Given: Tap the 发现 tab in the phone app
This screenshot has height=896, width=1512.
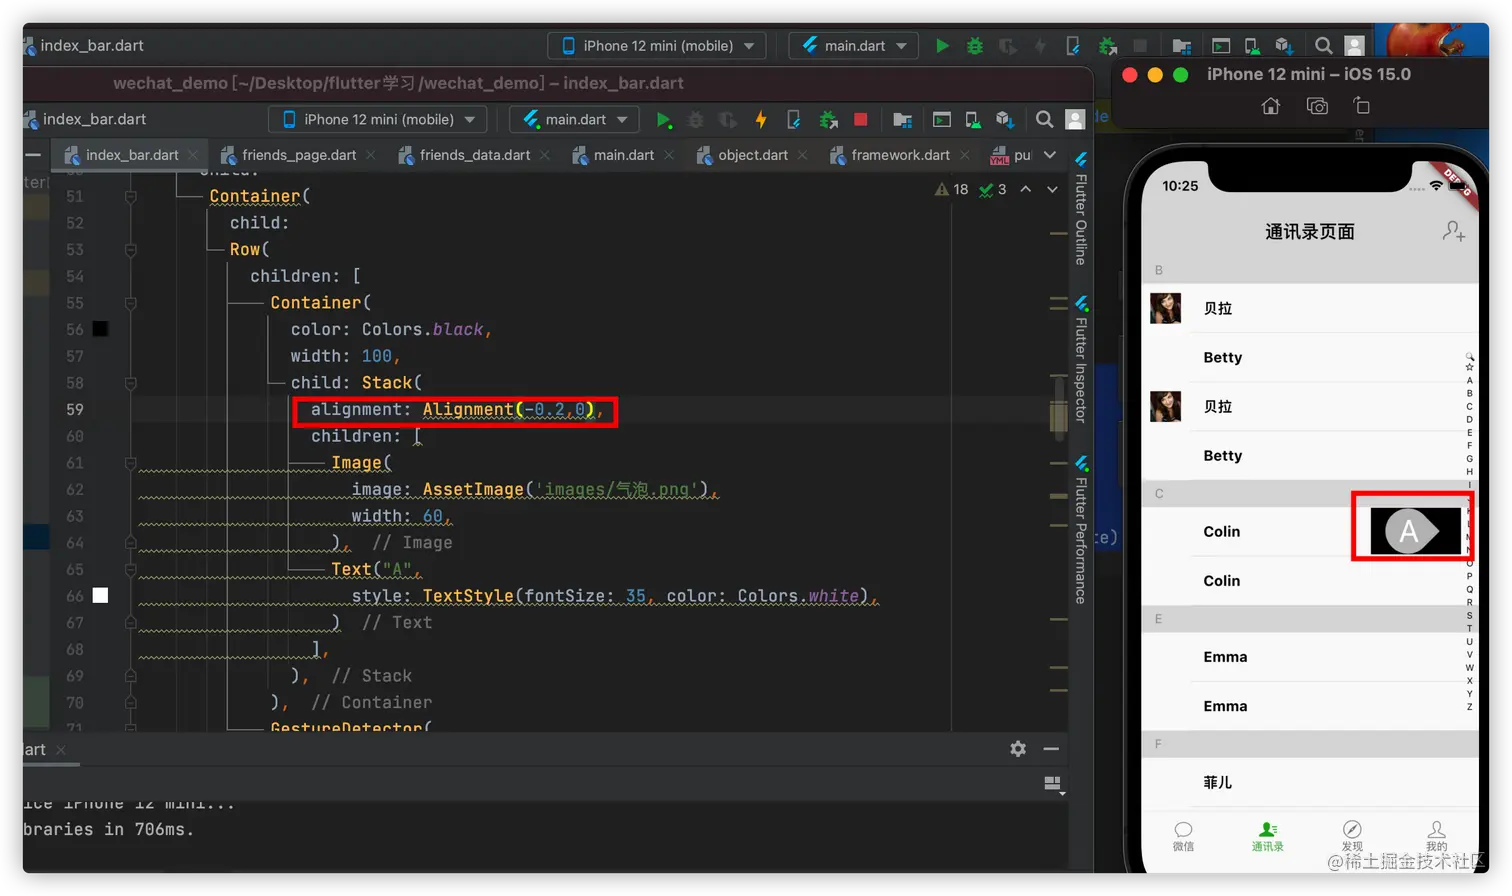Looking at the screenshot, I should pos(1352,836).
